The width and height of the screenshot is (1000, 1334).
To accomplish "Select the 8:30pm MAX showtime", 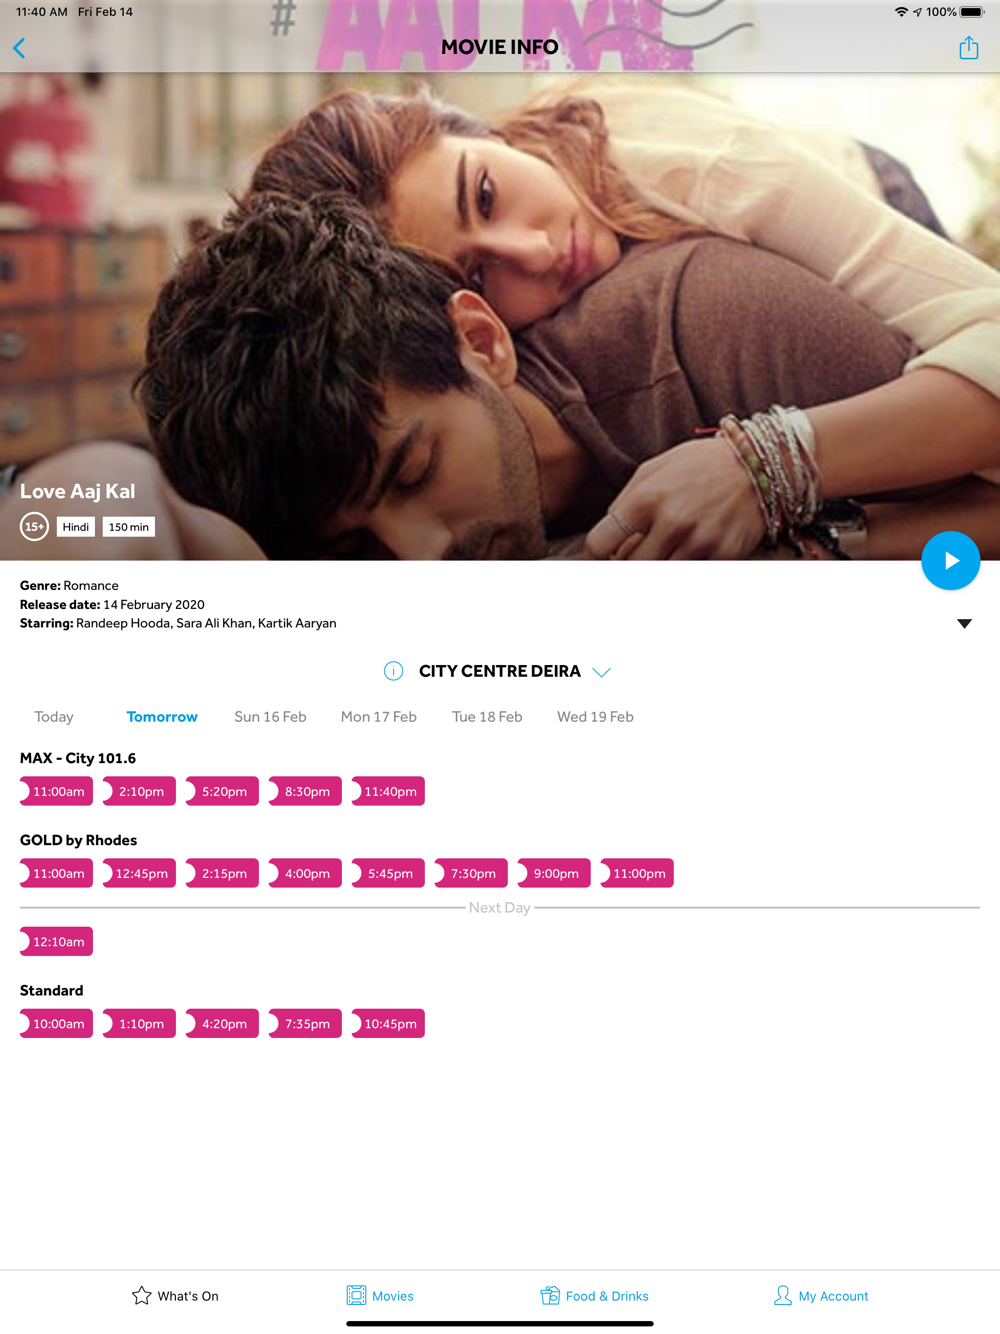I will coord(305,791).
